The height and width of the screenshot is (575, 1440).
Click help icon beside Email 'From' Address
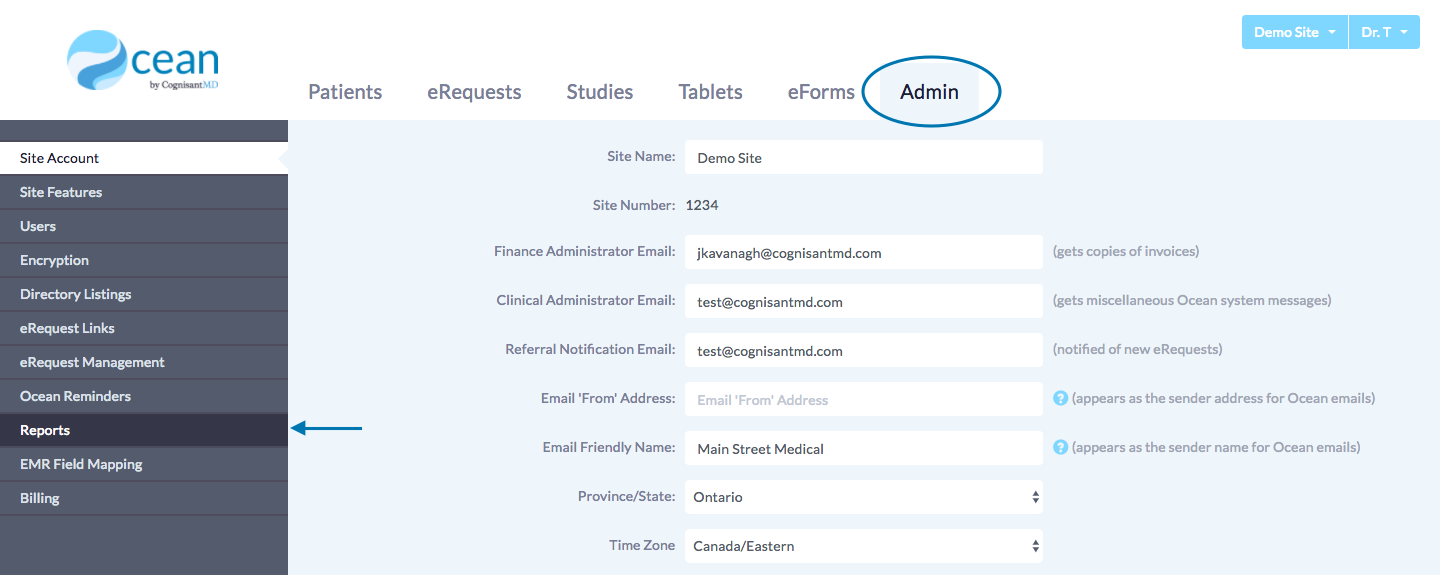click(1060, 398)
